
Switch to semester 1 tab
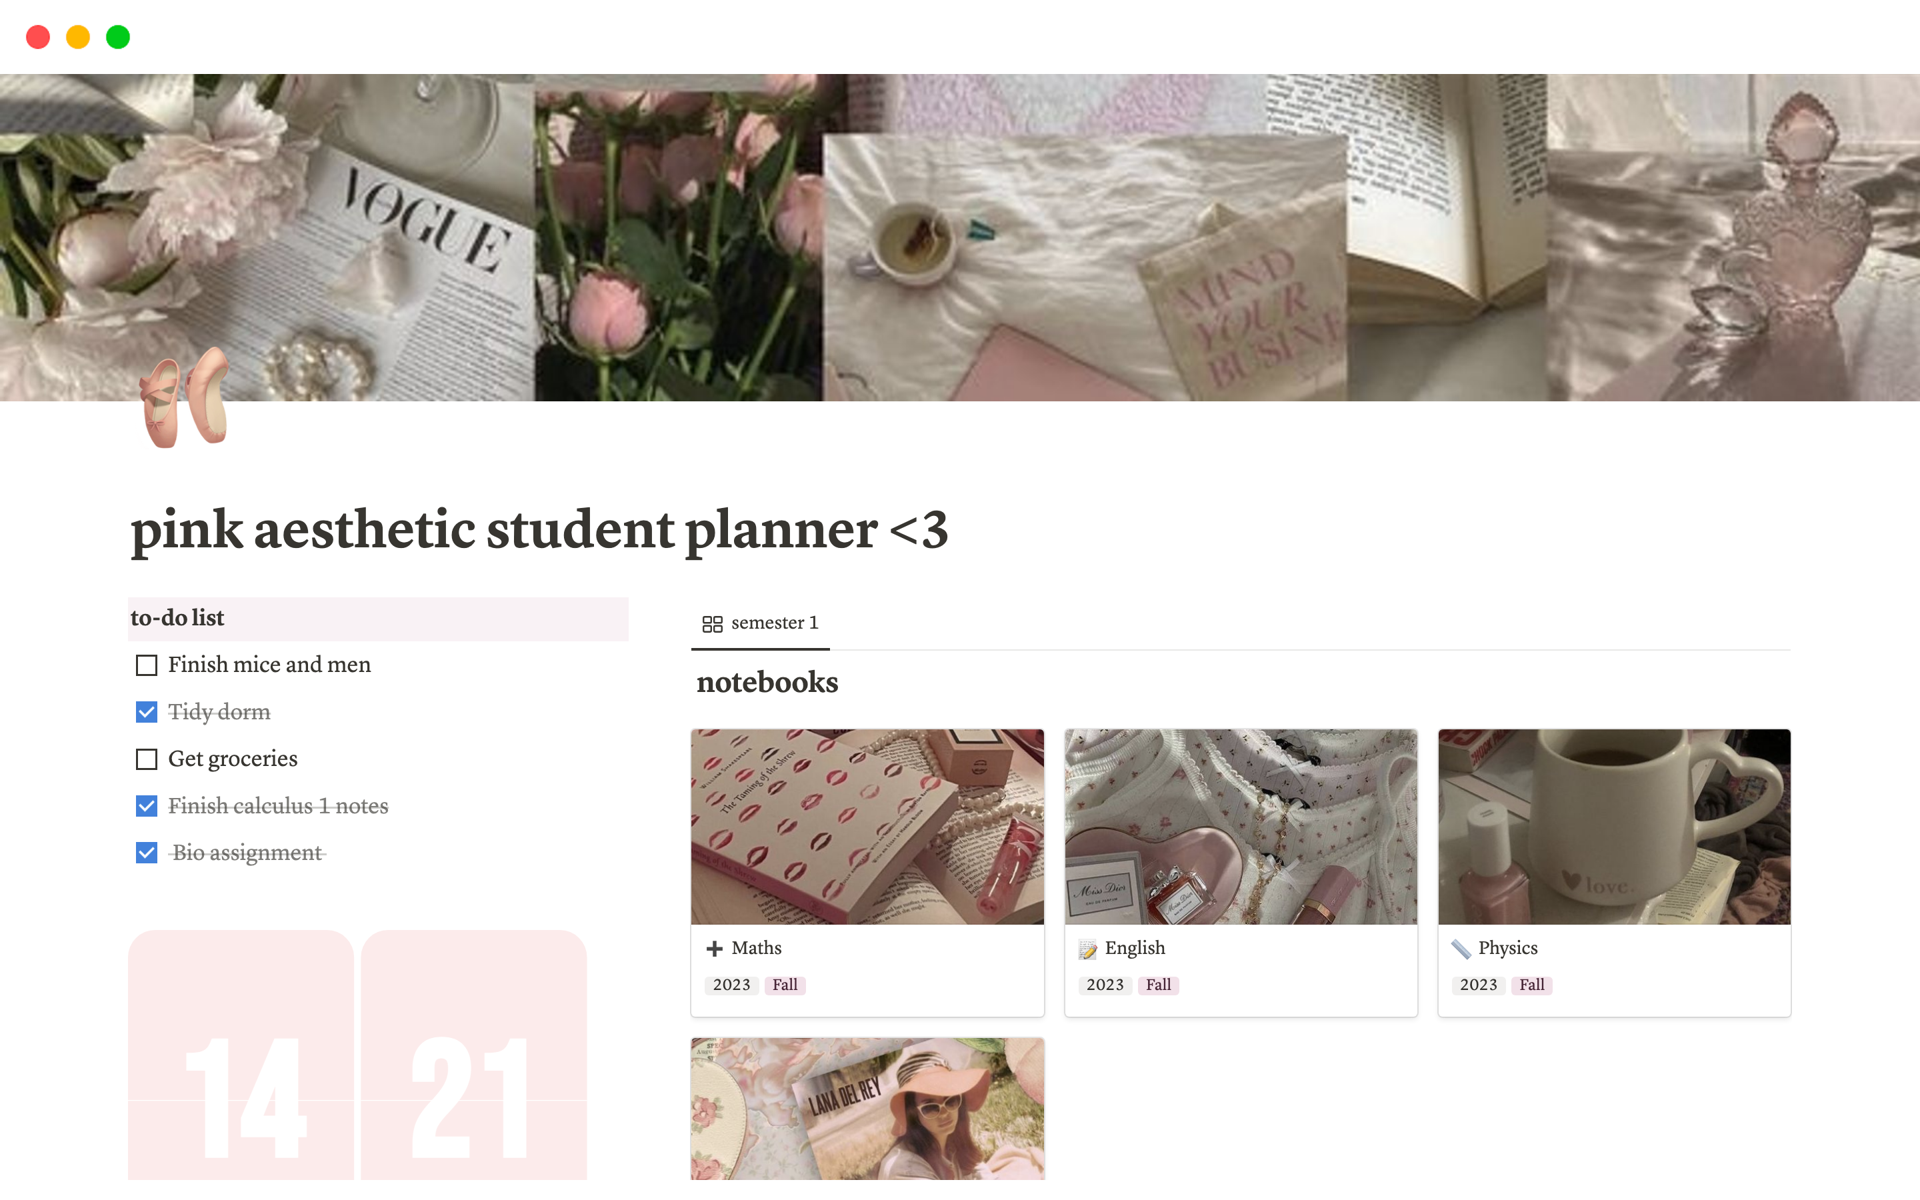pyautogui.click(x=763, y=622)
